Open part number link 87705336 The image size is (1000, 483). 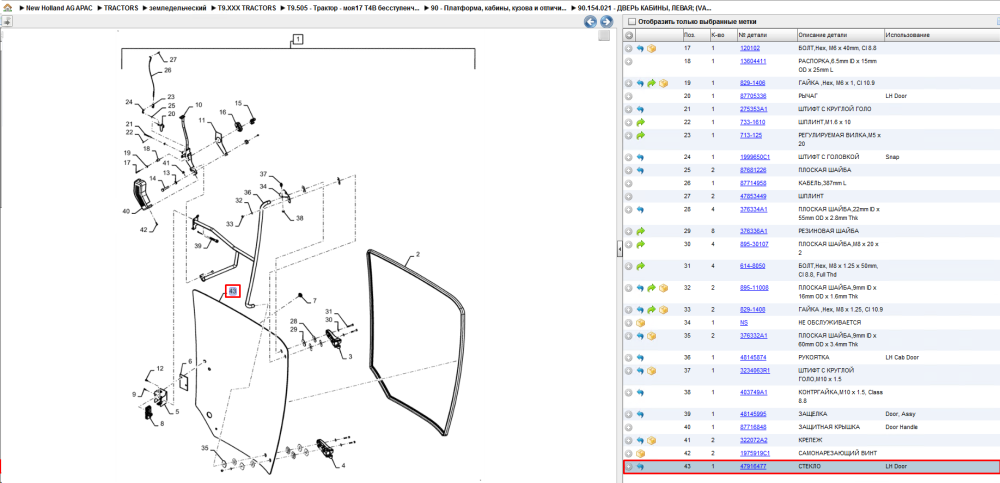point(753,96)
